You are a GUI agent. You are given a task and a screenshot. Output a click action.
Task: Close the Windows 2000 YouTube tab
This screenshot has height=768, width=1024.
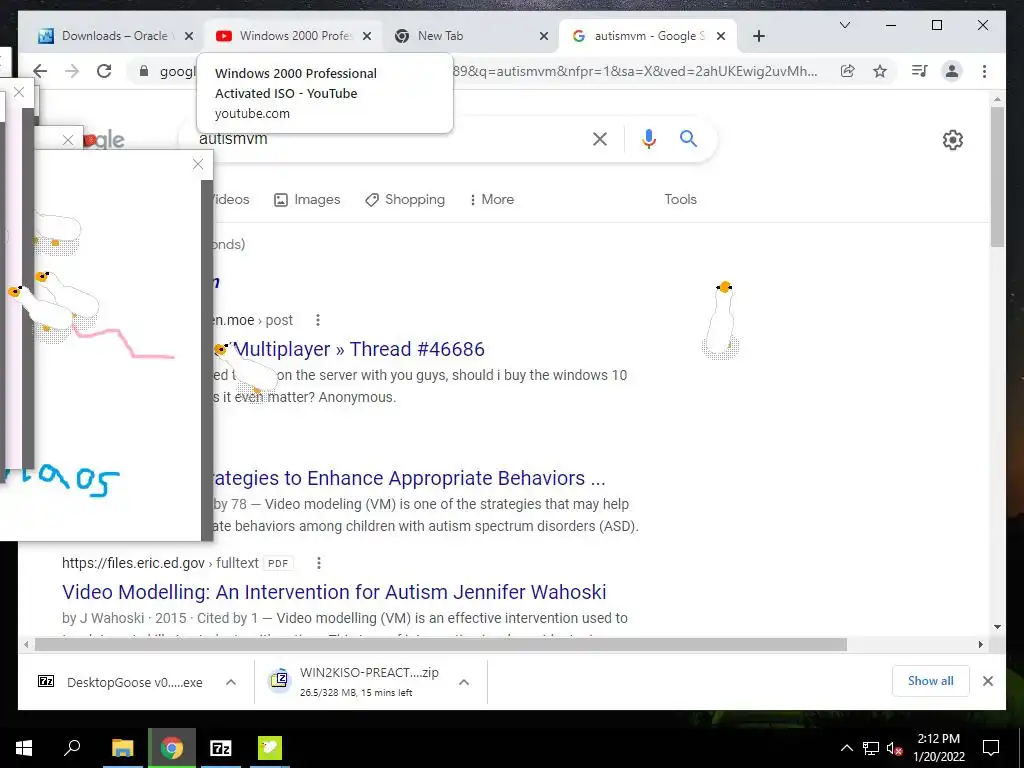coord(367,36)
